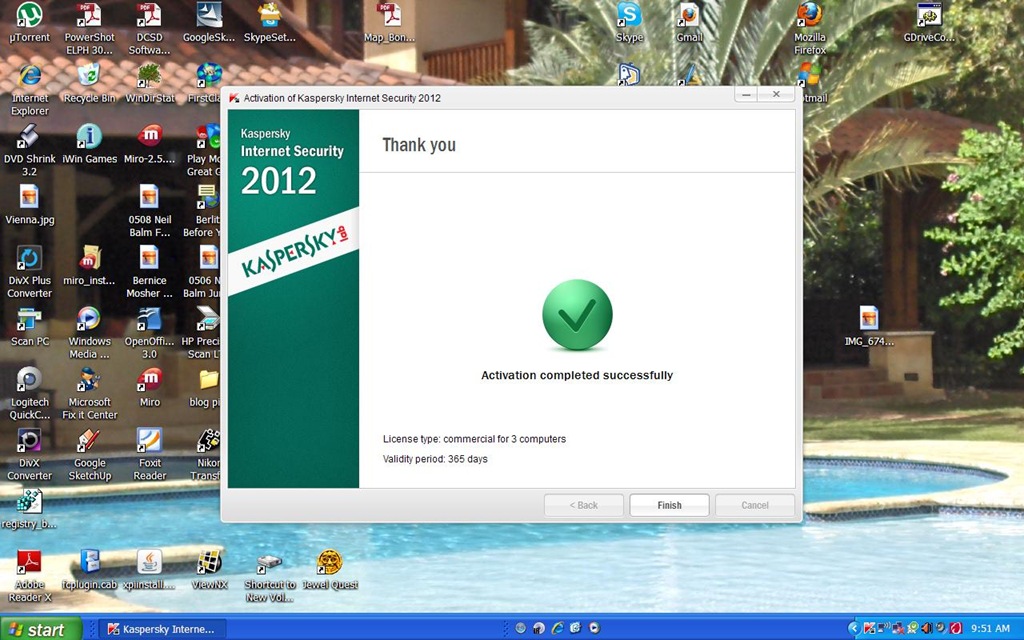Open iWin Games icon
Image resolution: width=1024 pixels, height=640 pixels.
[x=89, y=144]
